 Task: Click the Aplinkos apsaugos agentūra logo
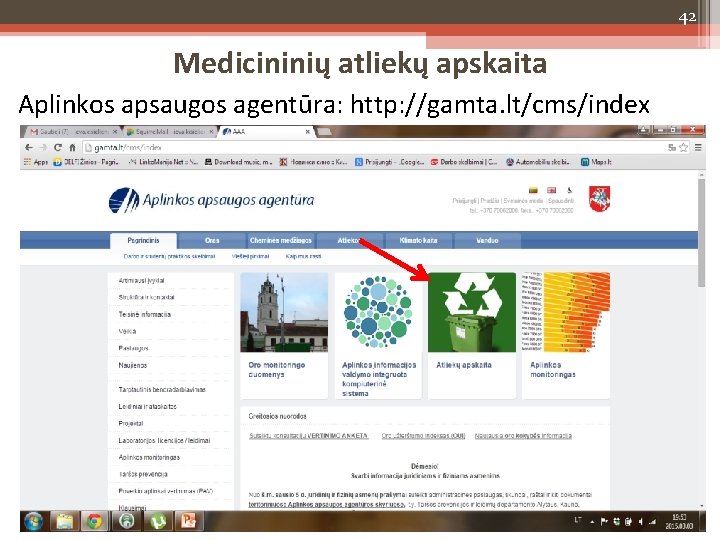tap(212, 200)
